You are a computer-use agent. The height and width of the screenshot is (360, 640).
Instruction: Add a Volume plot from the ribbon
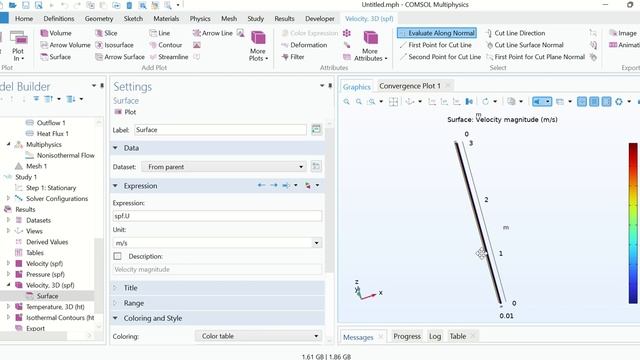[56, 33]
